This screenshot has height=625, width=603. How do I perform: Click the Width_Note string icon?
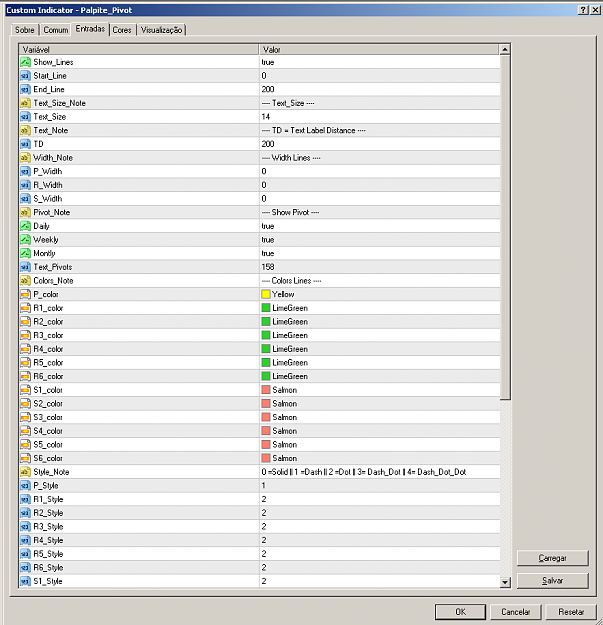(x=26, y=158)
